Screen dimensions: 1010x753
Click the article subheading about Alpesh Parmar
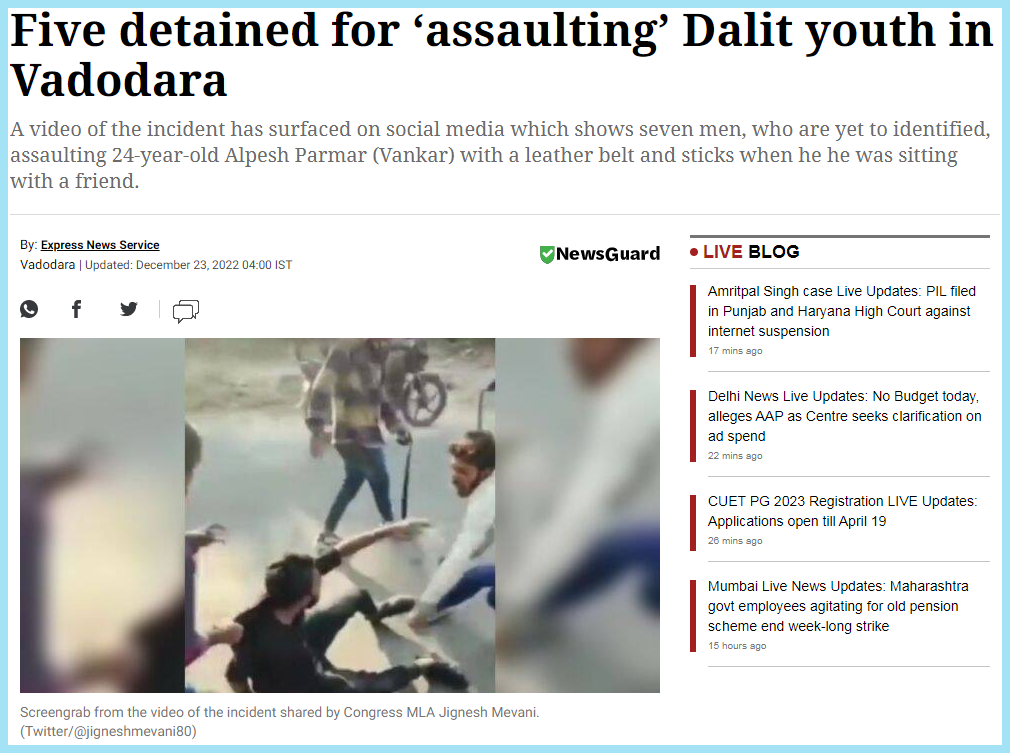[x=500, y=155]
